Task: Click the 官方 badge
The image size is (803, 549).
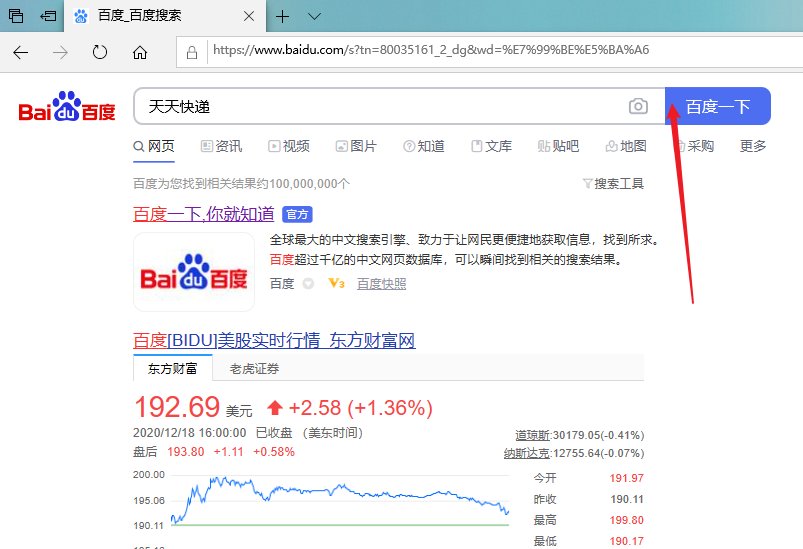Action: (297, 215)
